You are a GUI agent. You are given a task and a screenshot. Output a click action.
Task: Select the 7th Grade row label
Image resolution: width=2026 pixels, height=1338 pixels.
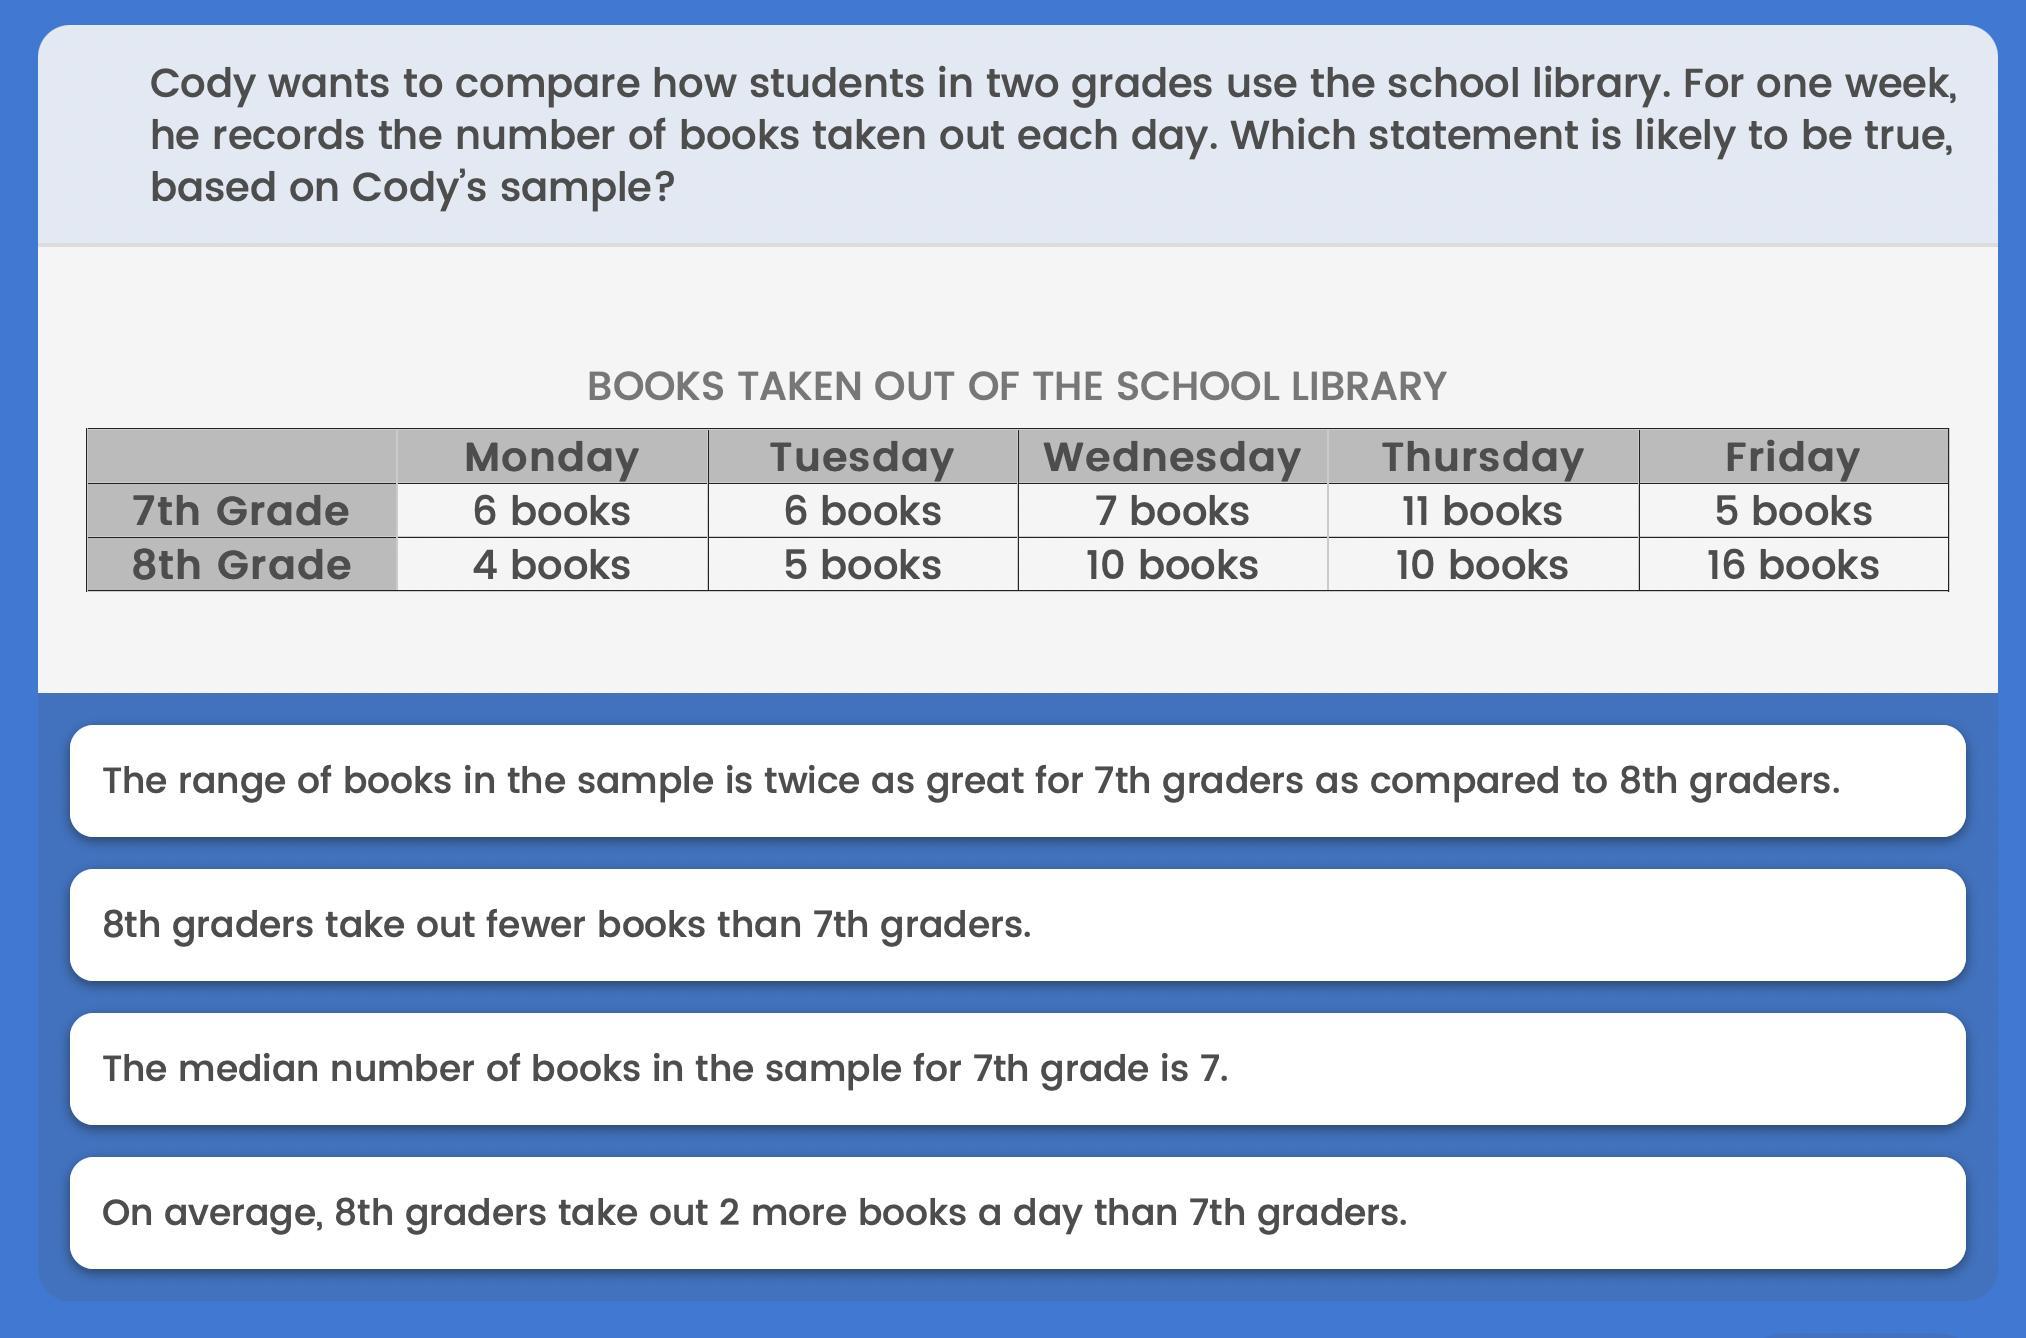[x=242, y=511]
